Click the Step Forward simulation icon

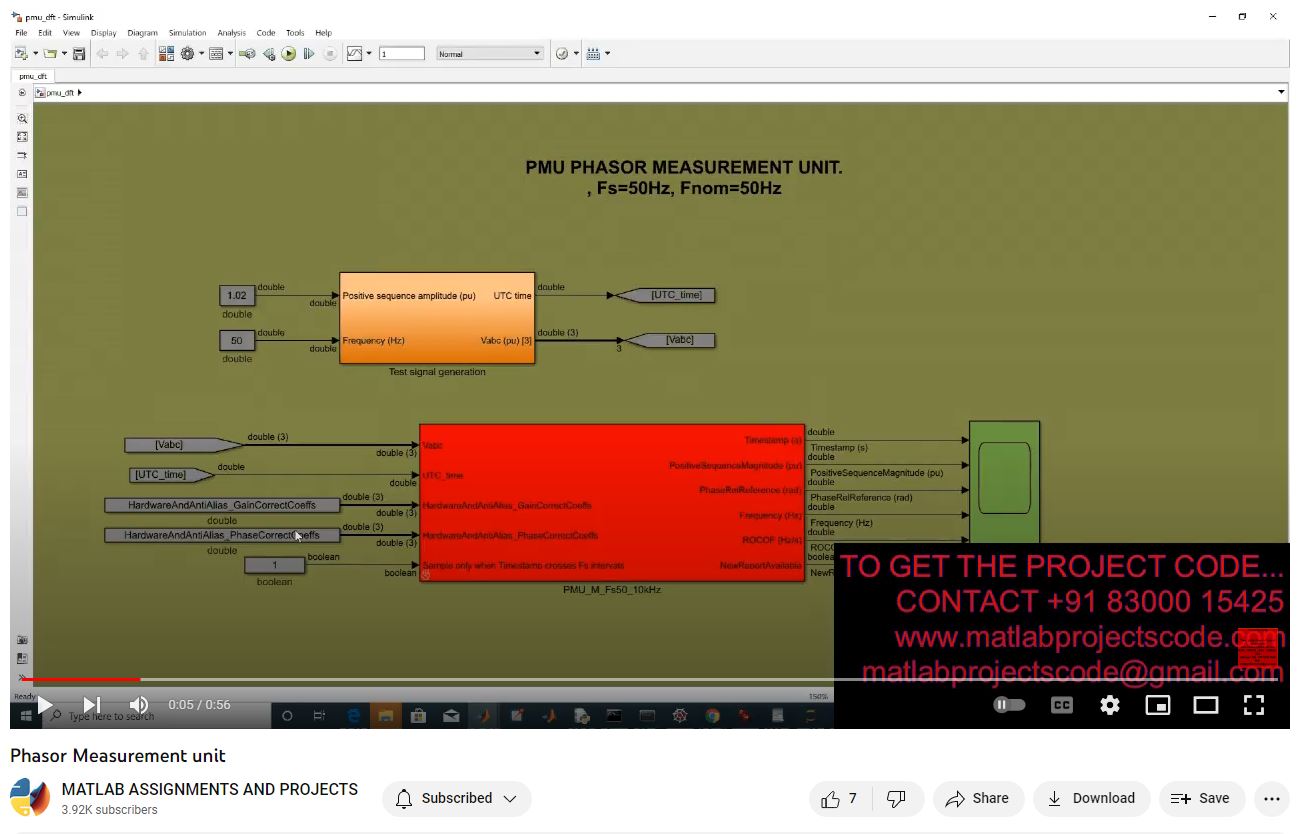[x=309, y=54]
